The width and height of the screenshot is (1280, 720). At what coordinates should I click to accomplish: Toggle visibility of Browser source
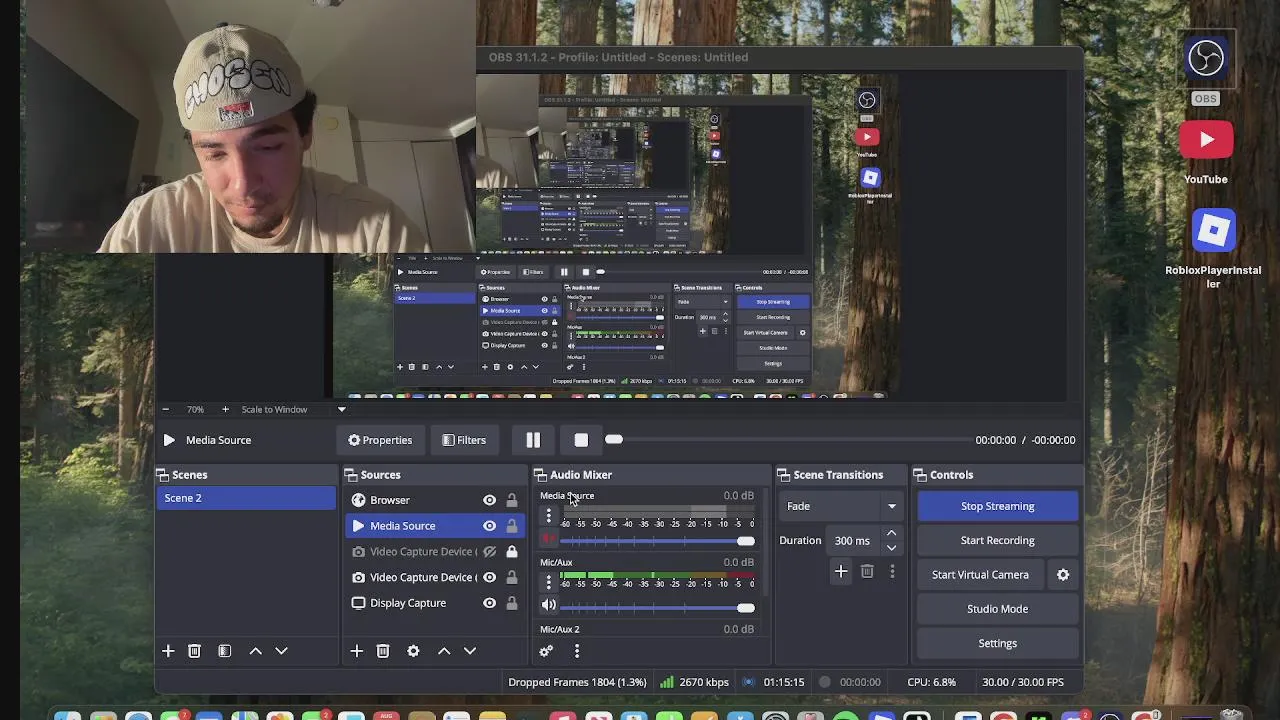click(x=490, y=500)
